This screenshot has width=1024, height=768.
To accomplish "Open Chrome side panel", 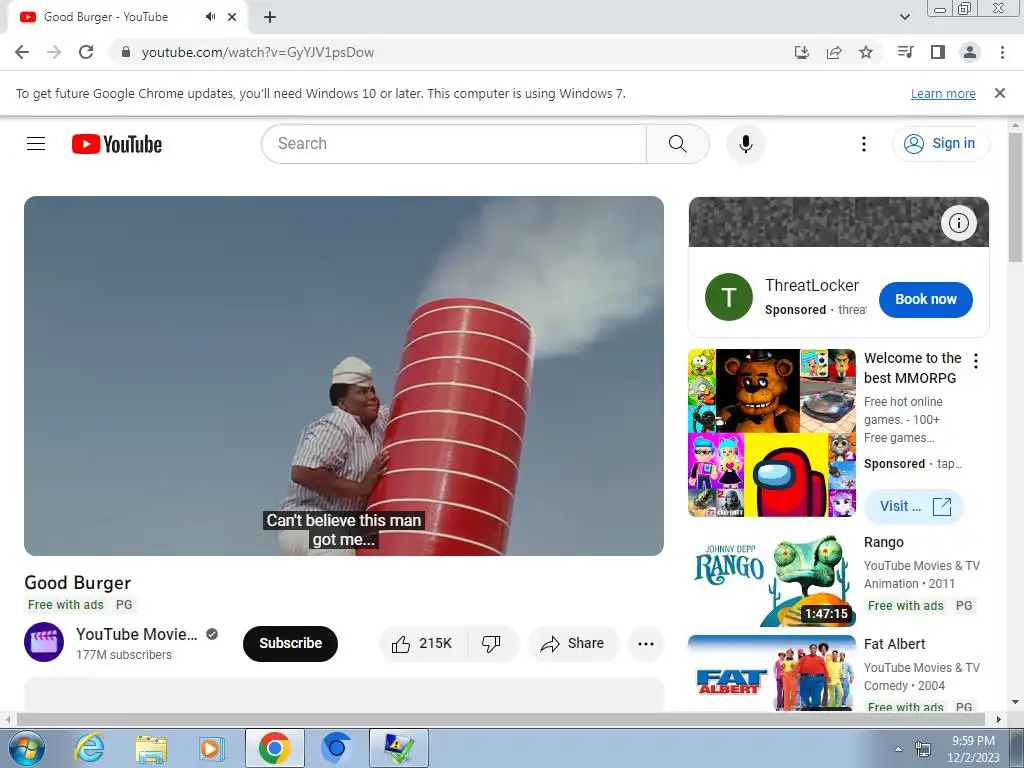I will tap(938, 52).
